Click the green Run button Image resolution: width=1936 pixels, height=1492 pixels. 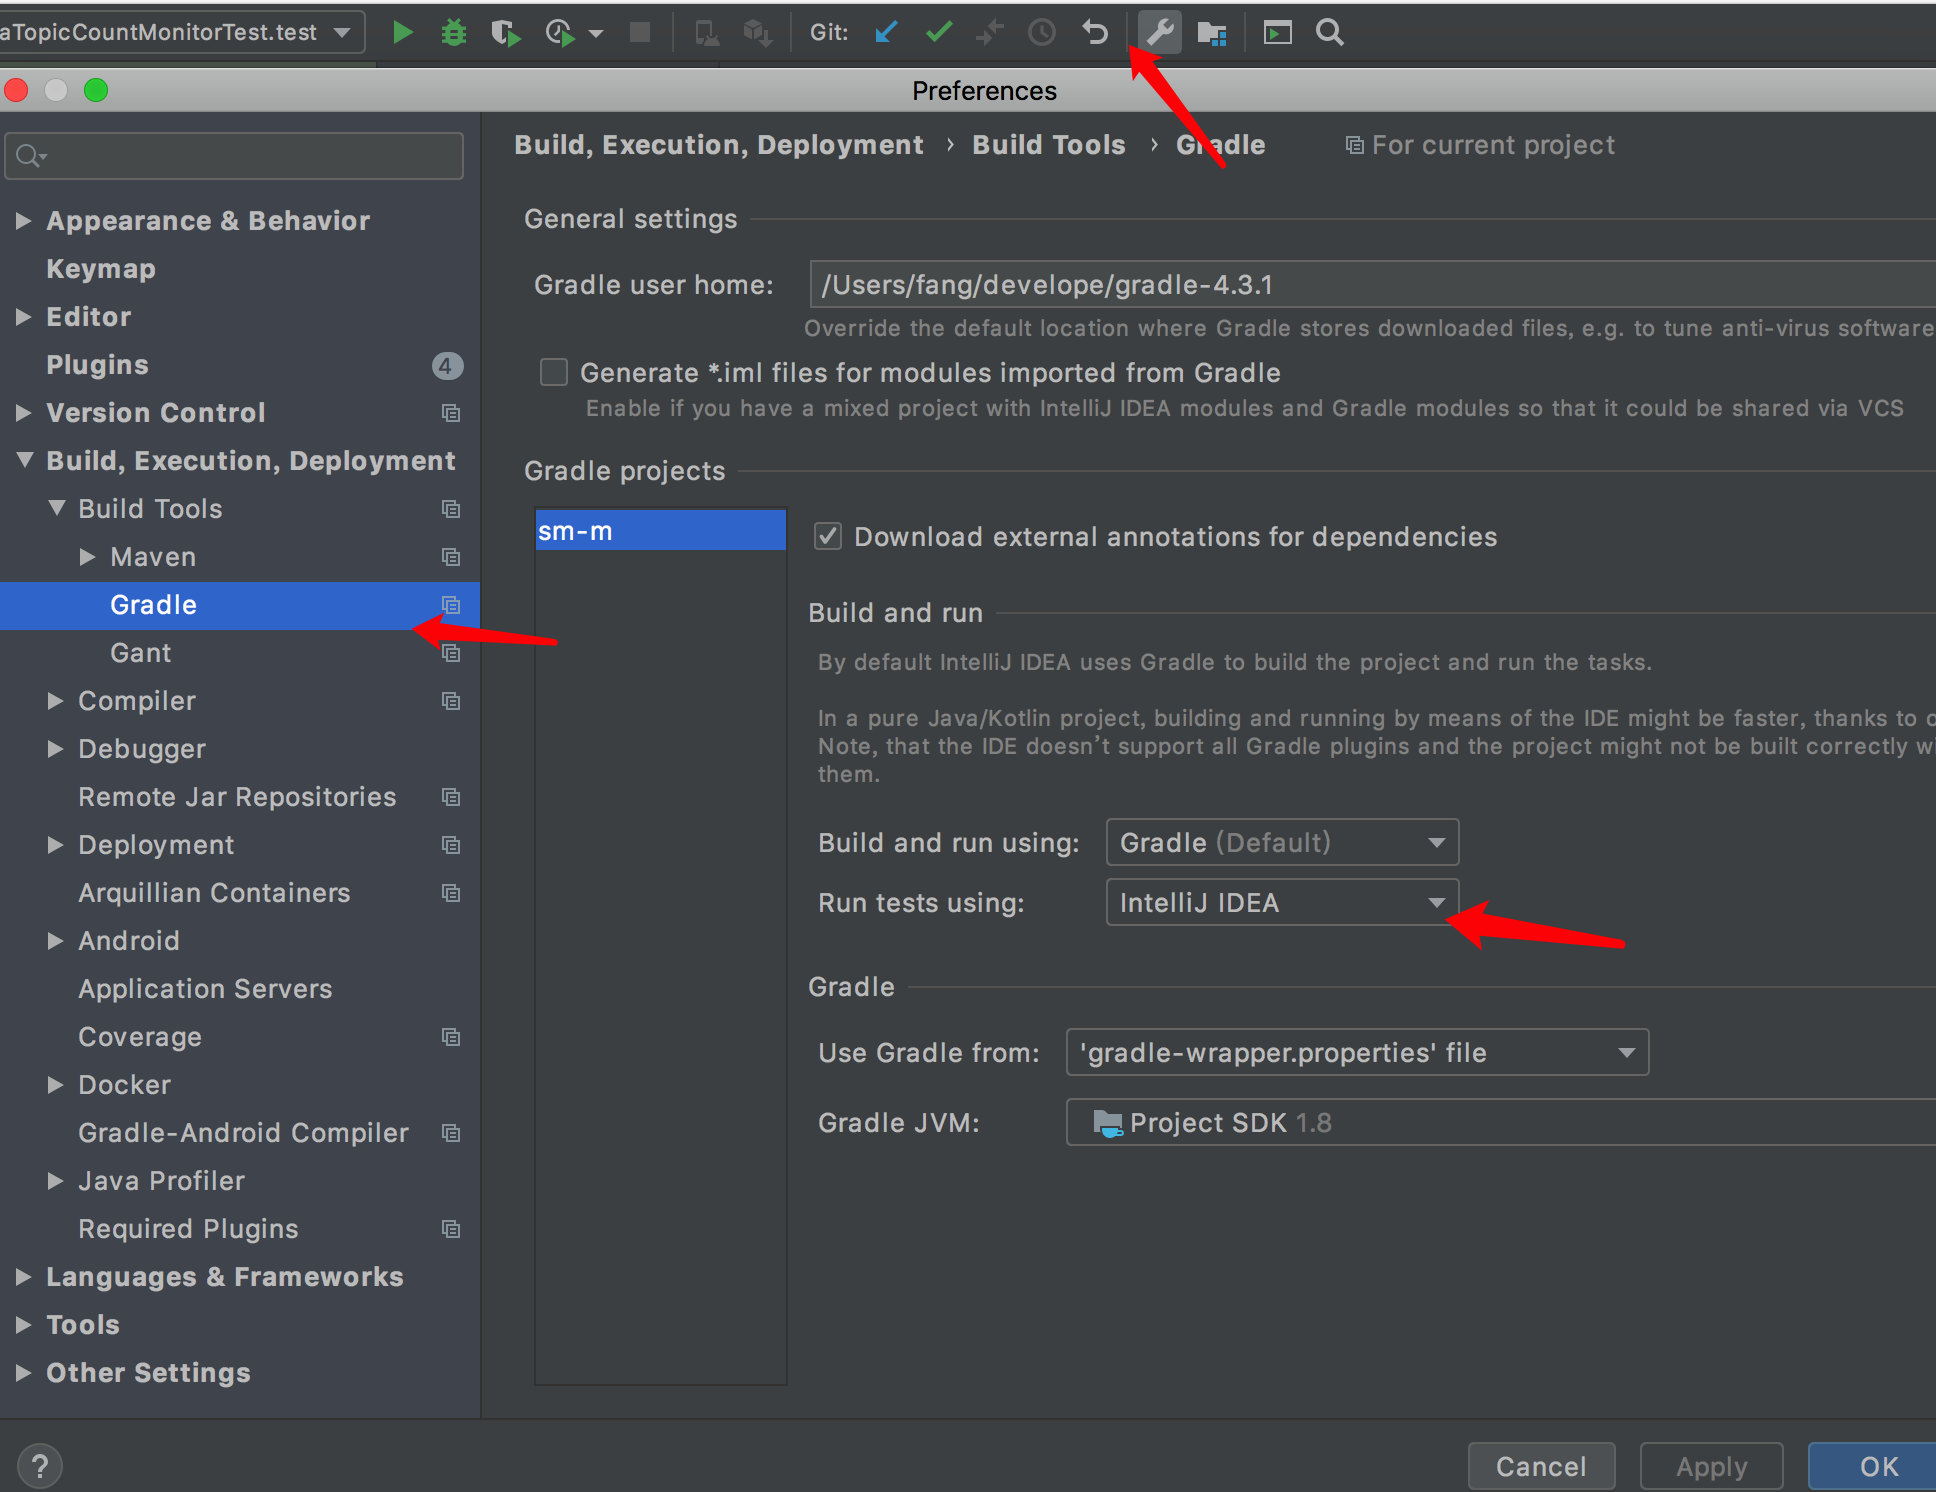point(403,33)
